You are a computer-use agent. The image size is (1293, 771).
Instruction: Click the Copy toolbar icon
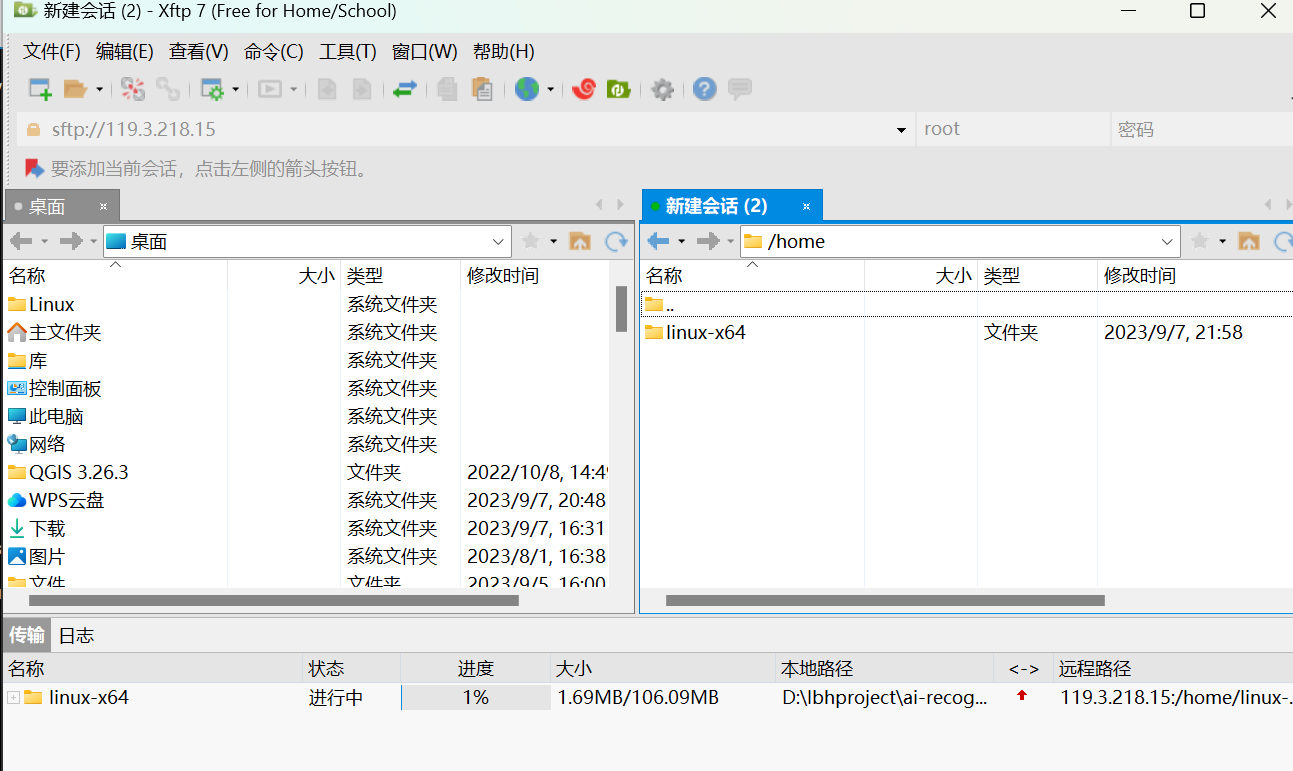tap(447, 89)
